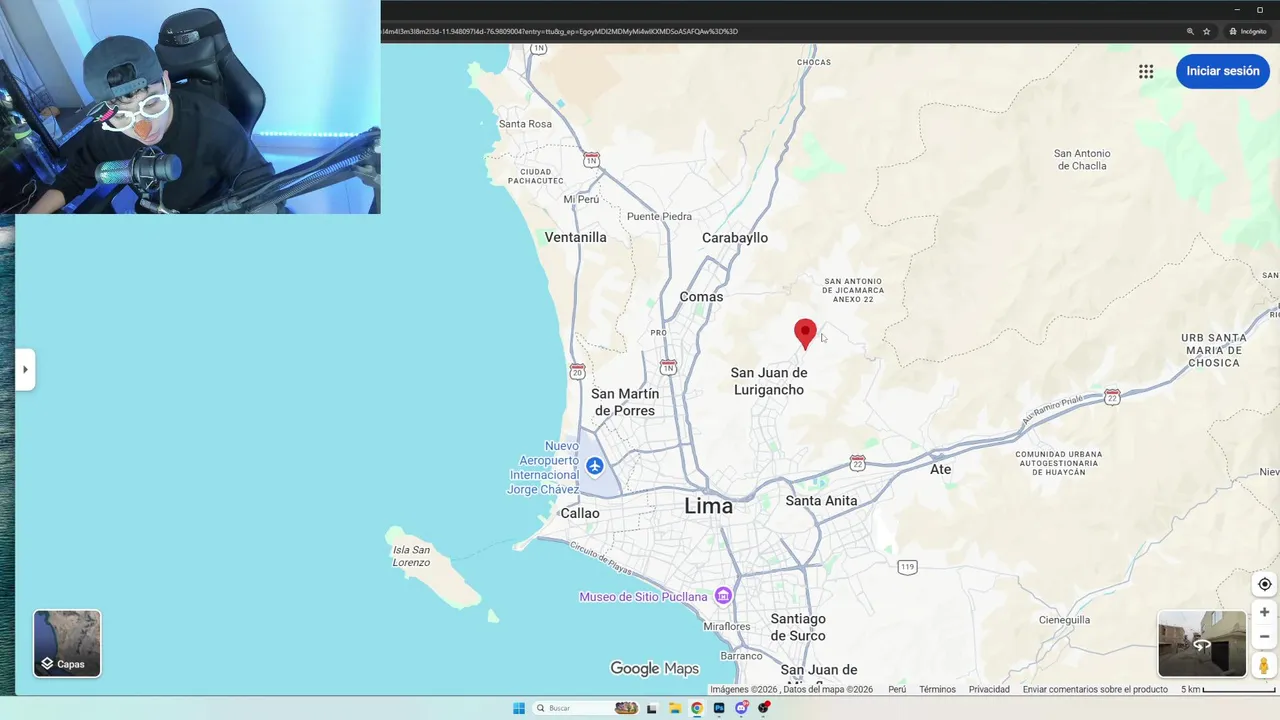Bookmark this page with the star icon

coord(1207,31)
